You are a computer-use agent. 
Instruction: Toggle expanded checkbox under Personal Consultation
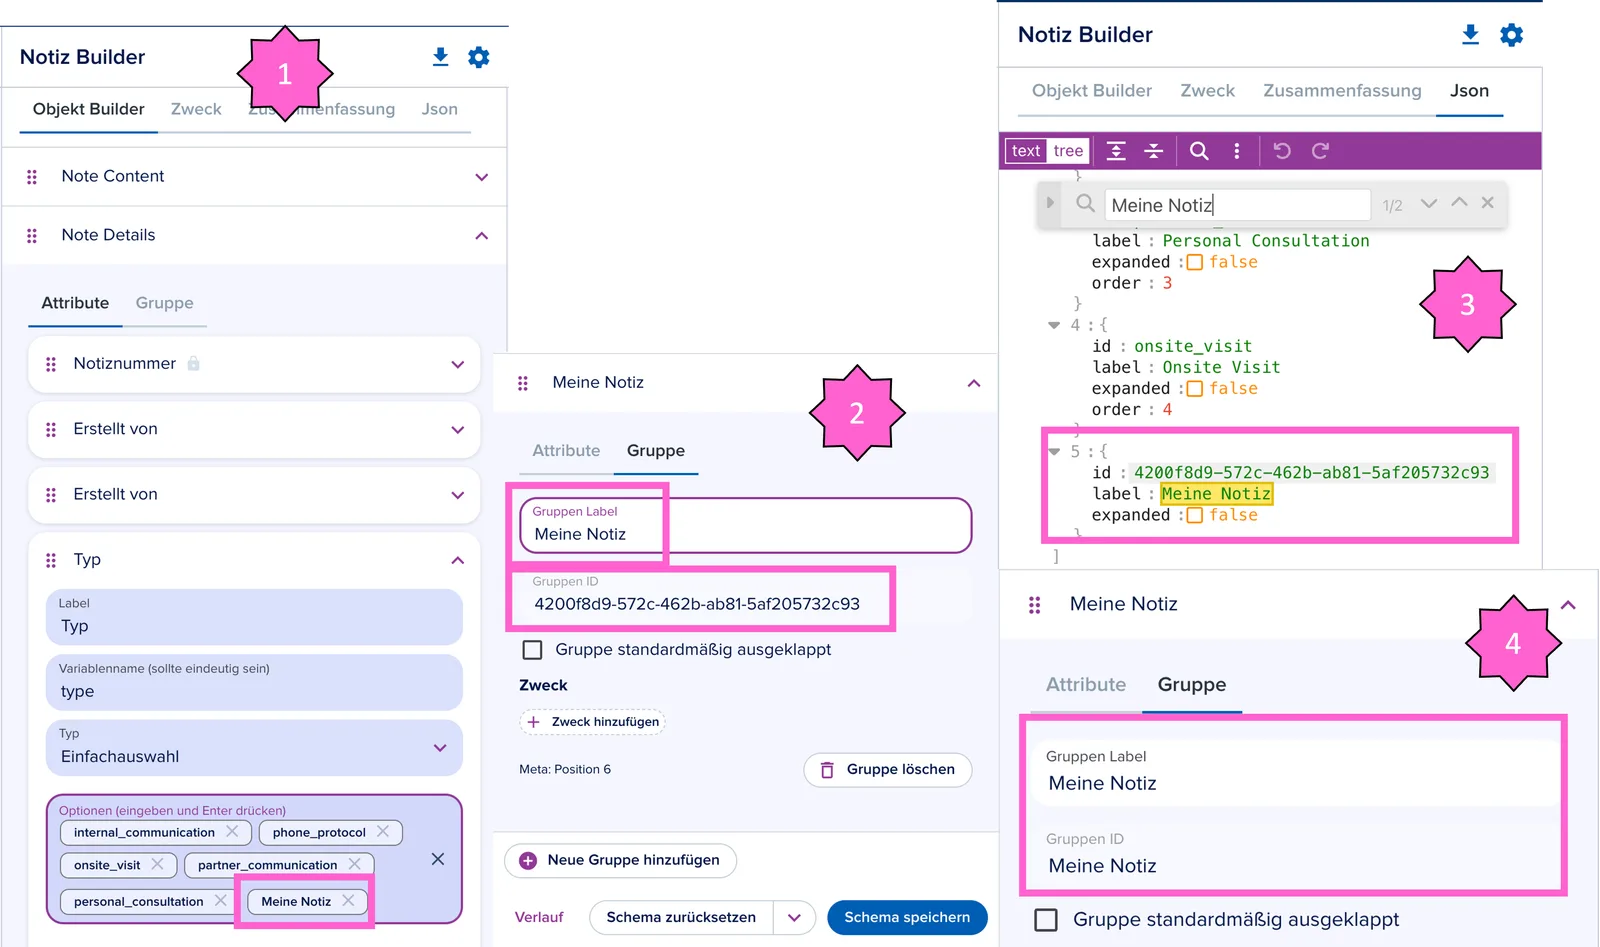pos(1194,262)
